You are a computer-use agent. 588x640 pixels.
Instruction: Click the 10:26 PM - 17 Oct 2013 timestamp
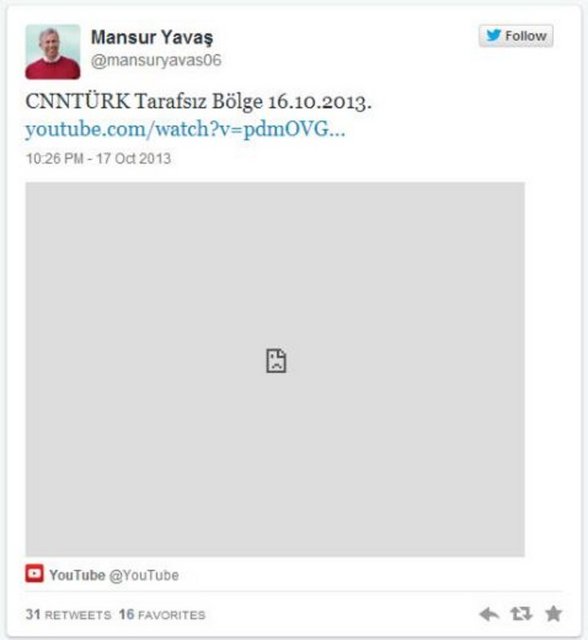98,158
